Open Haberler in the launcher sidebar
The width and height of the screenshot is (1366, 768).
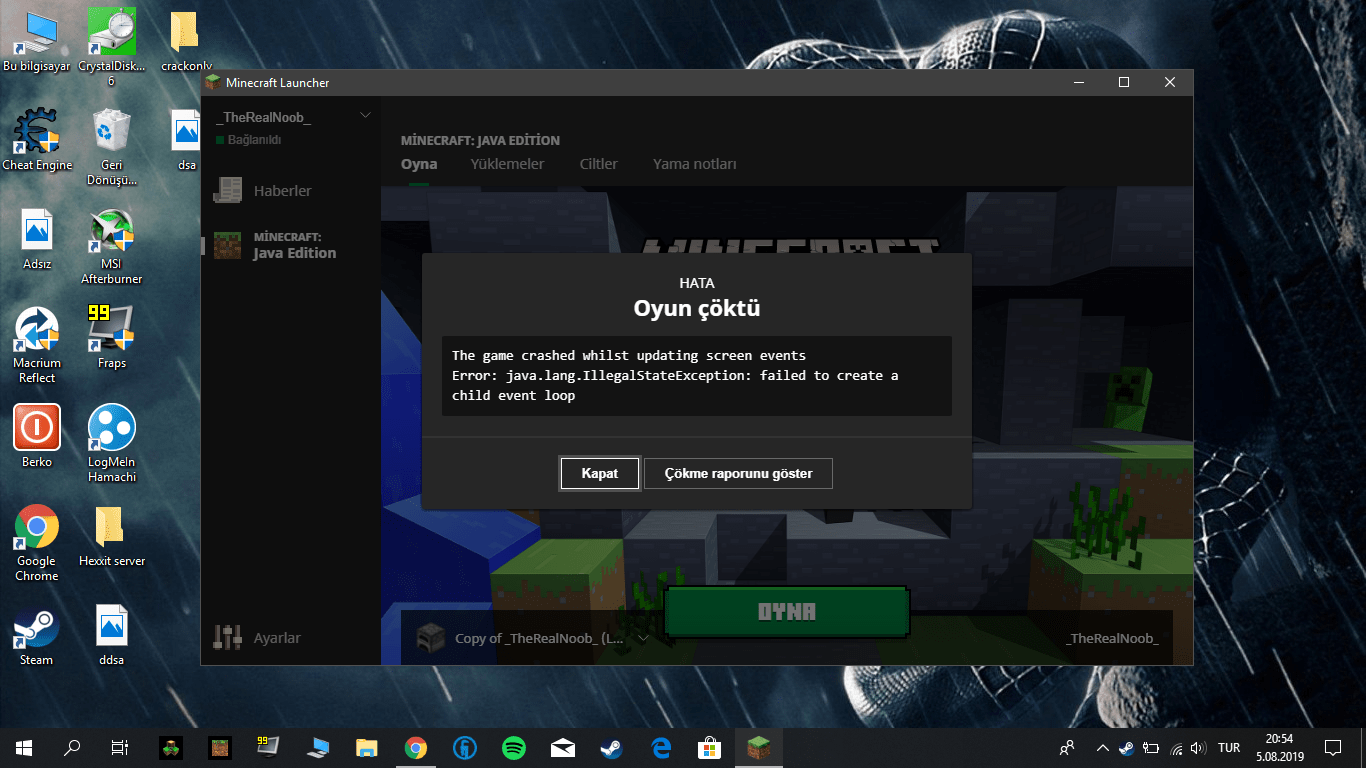tap(282, 191)
